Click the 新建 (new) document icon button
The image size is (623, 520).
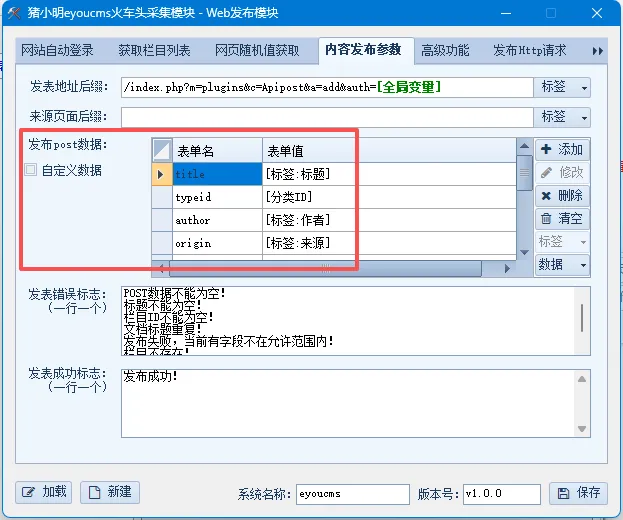tap(109, 492)
